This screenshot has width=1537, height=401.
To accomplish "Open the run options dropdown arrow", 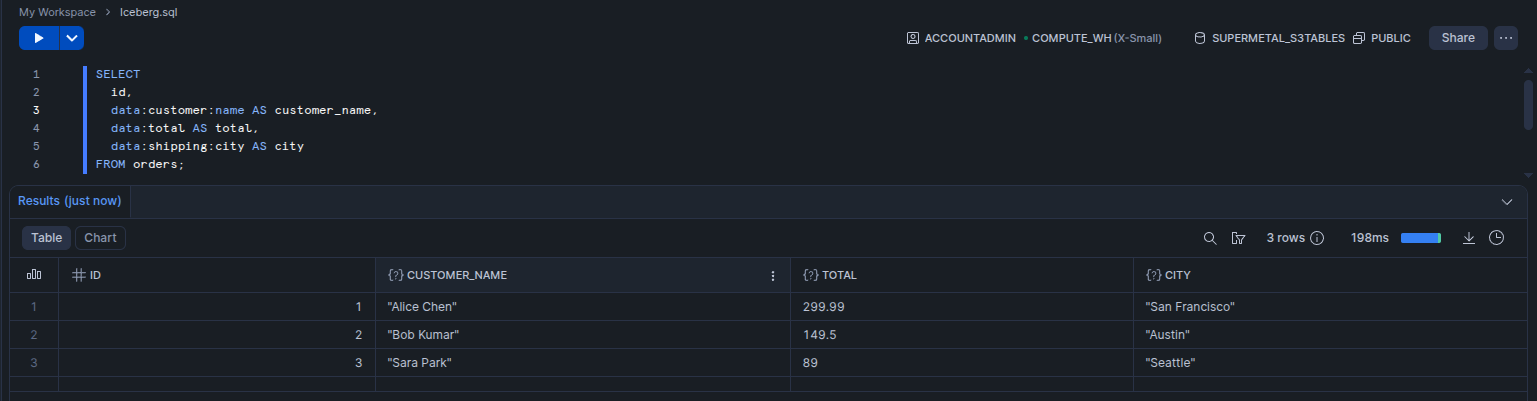I will tap(72, 38).
